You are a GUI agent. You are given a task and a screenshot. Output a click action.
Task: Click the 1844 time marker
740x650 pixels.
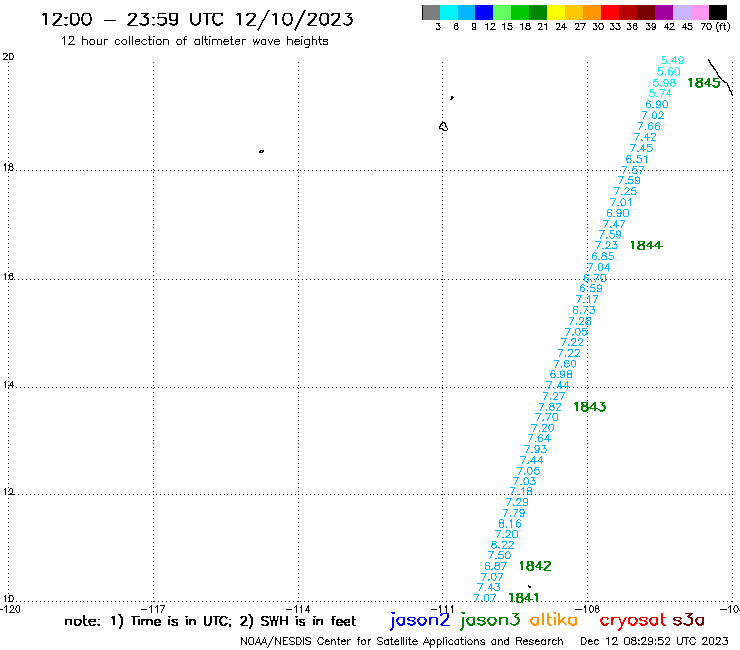(x=646, y=245)
